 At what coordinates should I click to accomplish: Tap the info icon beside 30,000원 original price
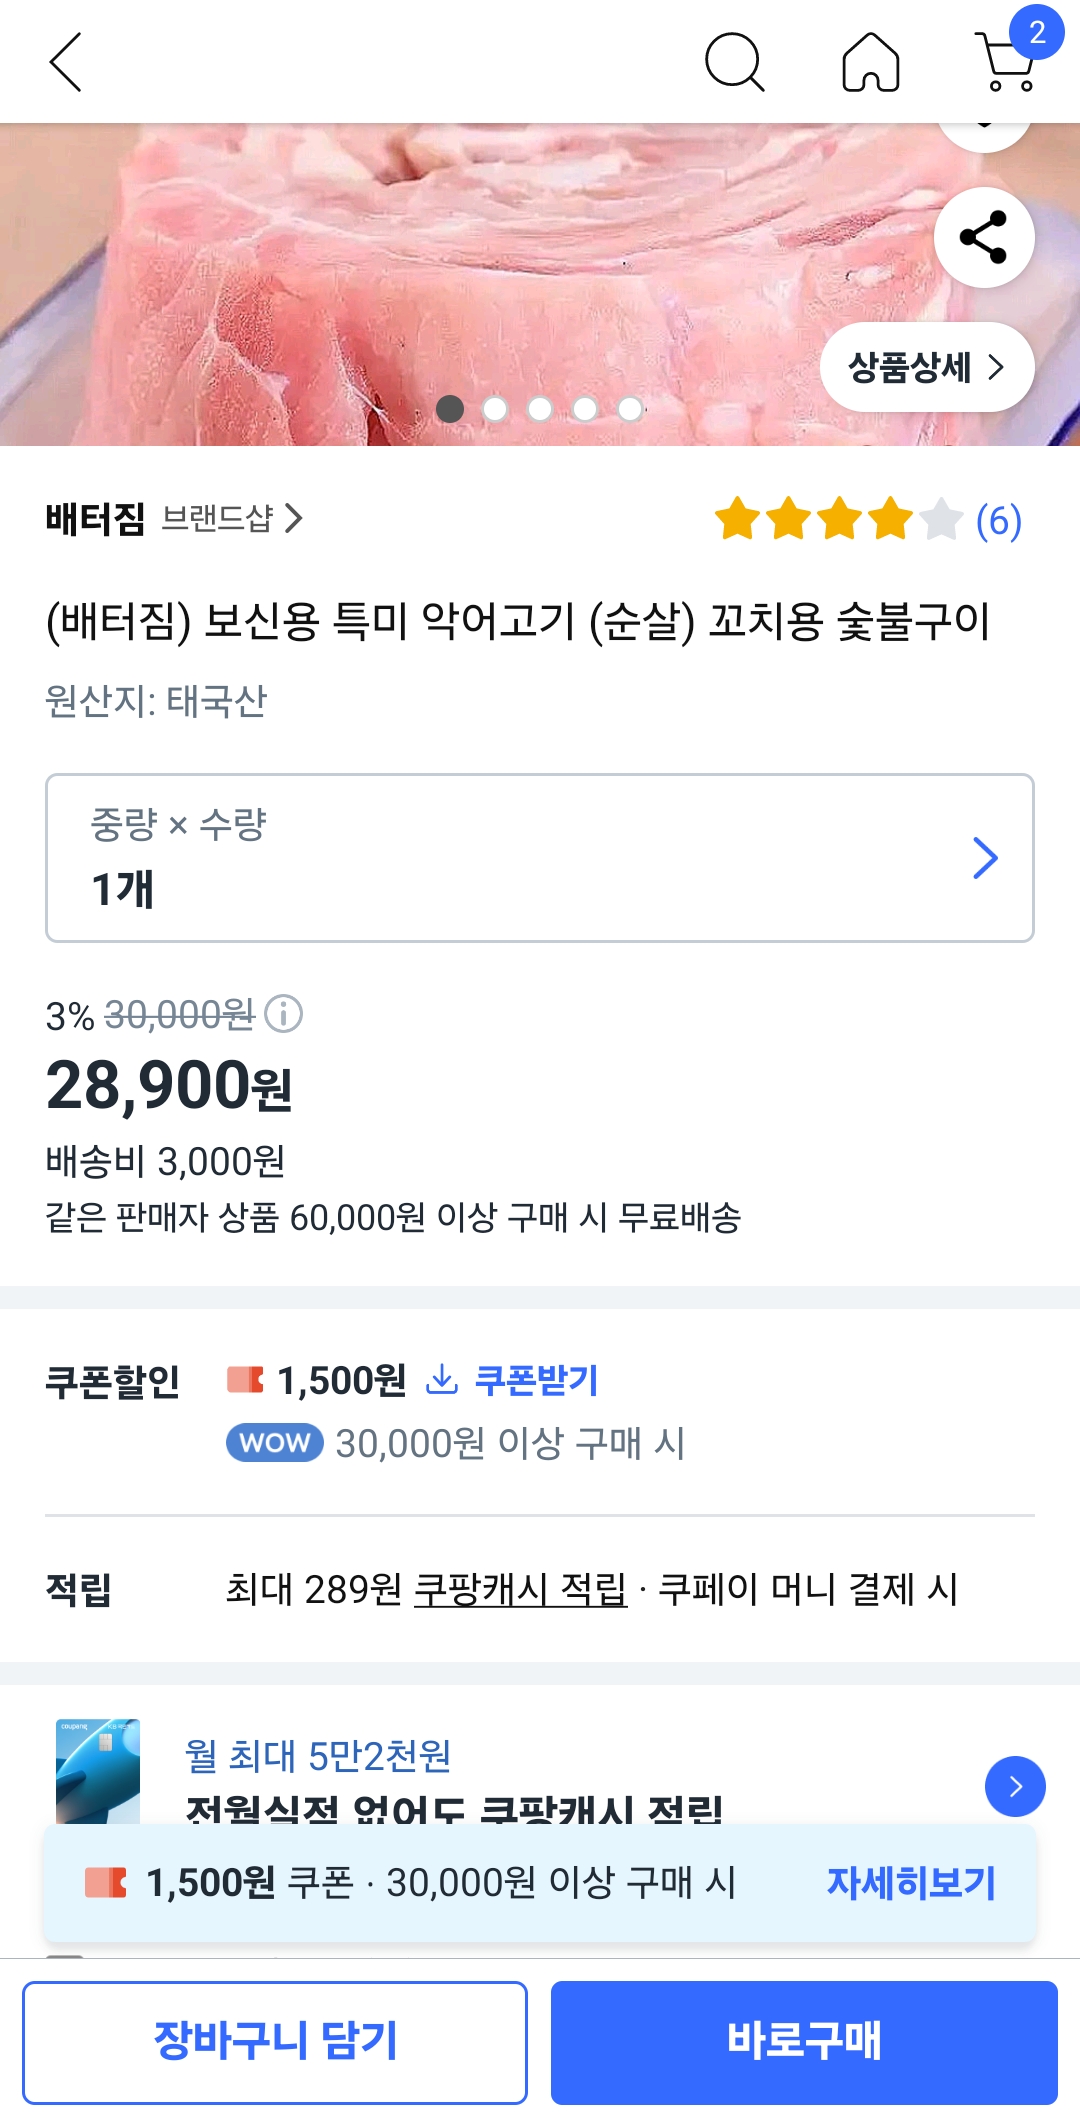pos(284,1014)
